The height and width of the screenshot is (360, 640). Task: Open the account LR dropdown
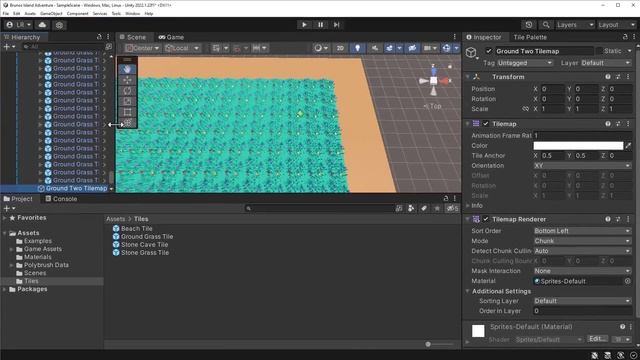coord(19,25)
